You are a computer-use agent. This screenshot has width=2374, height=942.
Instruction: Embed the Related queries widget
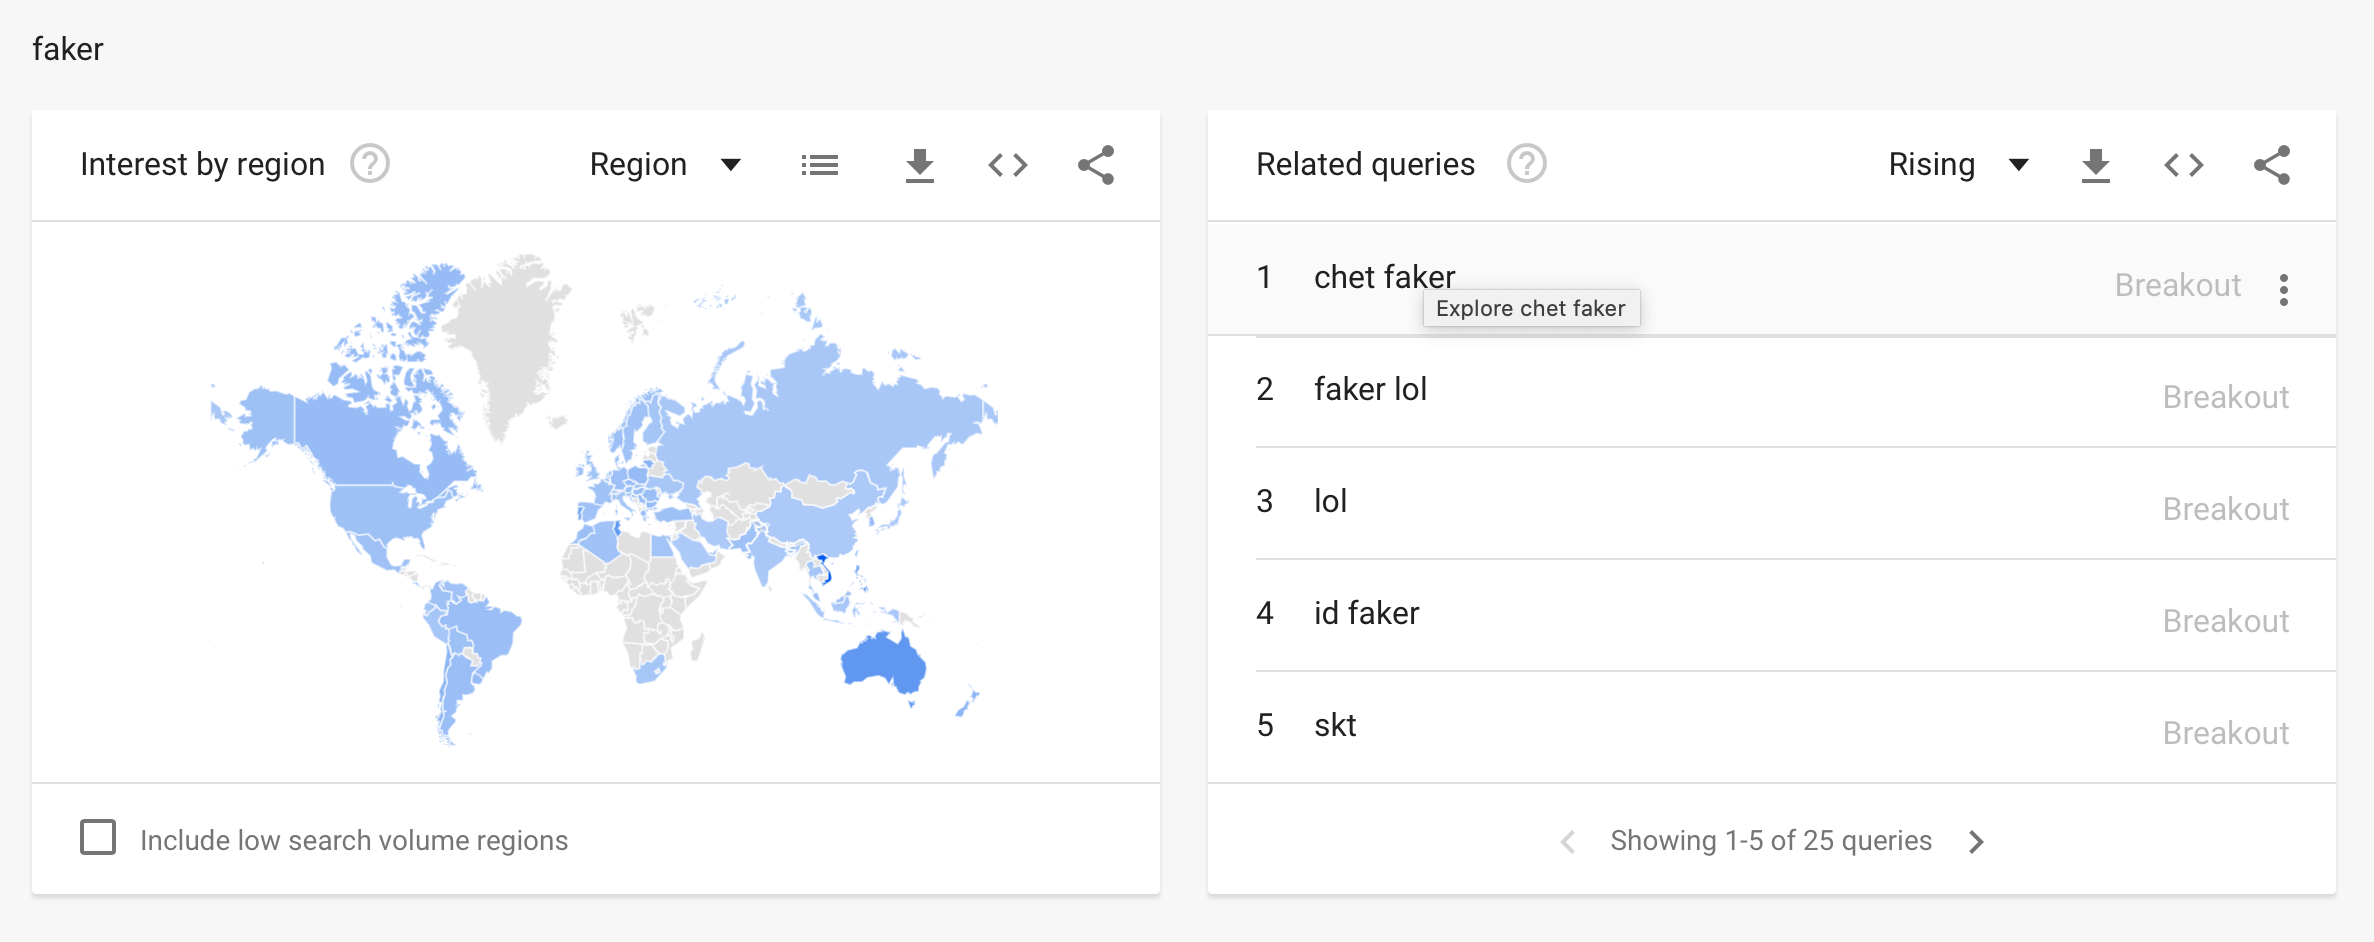[2183, 165]
